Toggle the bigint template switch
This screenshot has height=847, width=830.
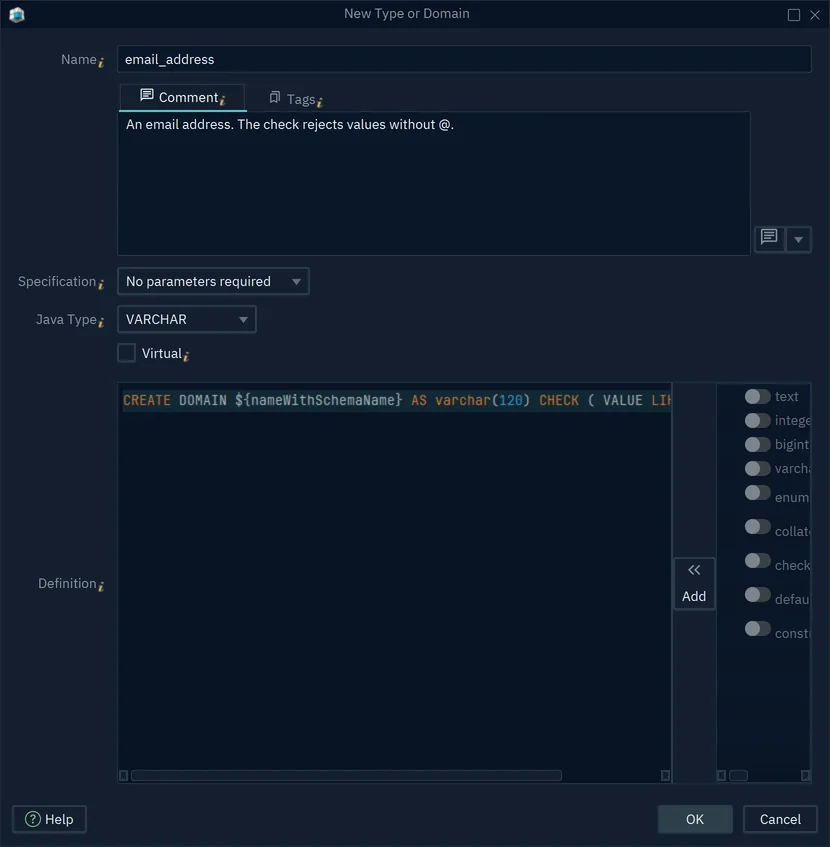757,444
